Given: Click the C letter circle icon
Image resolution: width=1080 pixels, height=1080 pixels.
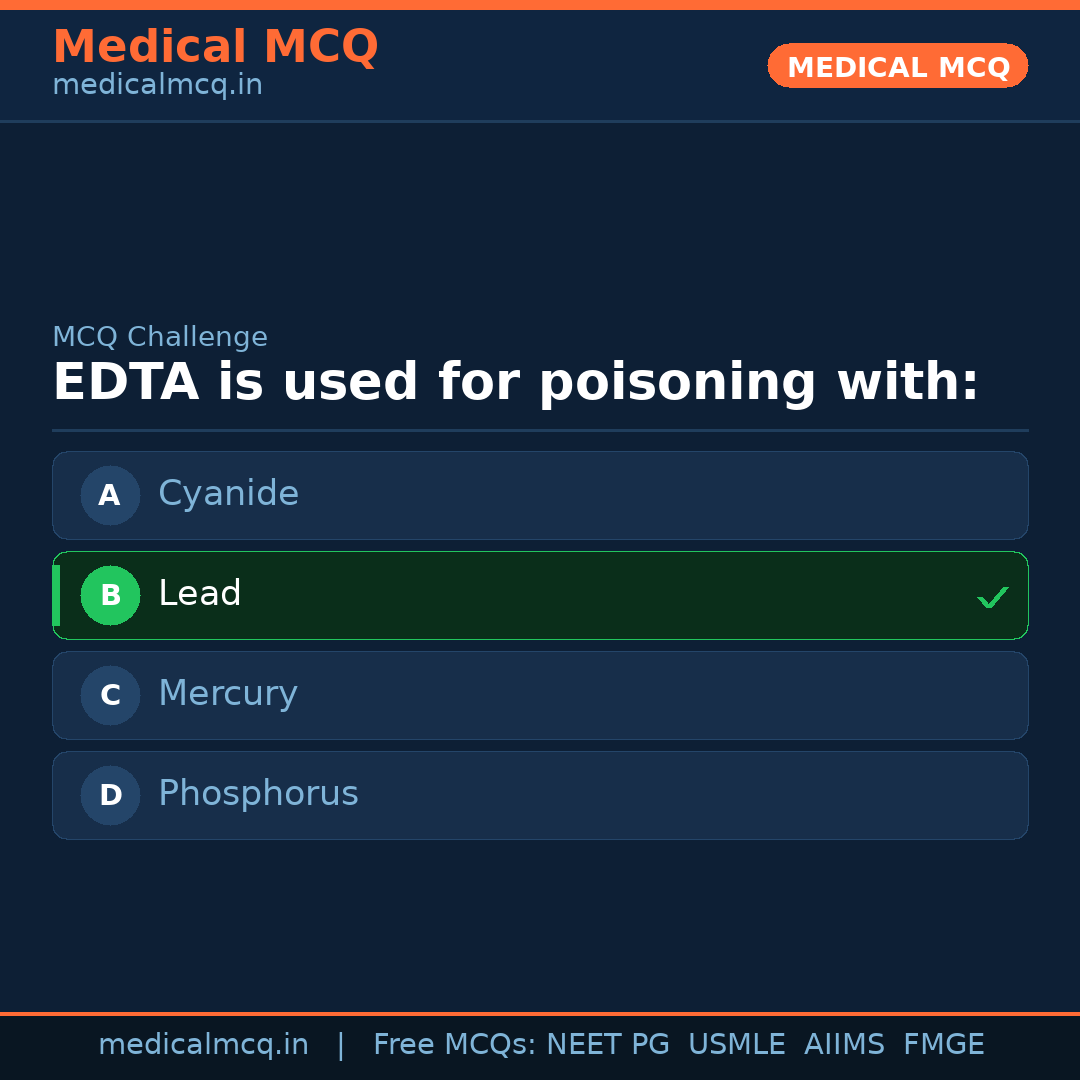Looking at the screenshot, I should pos(110,695).
